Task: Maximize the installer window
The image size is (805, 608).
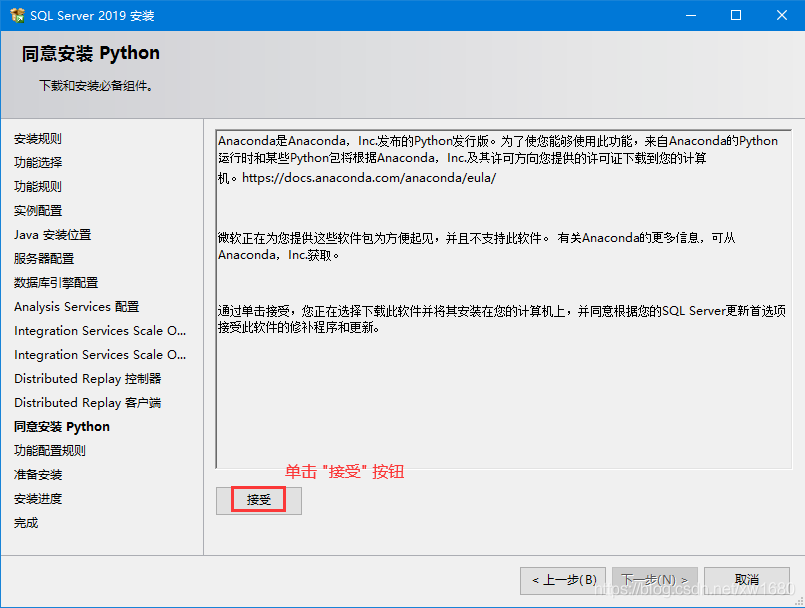Action: point(736,16)
